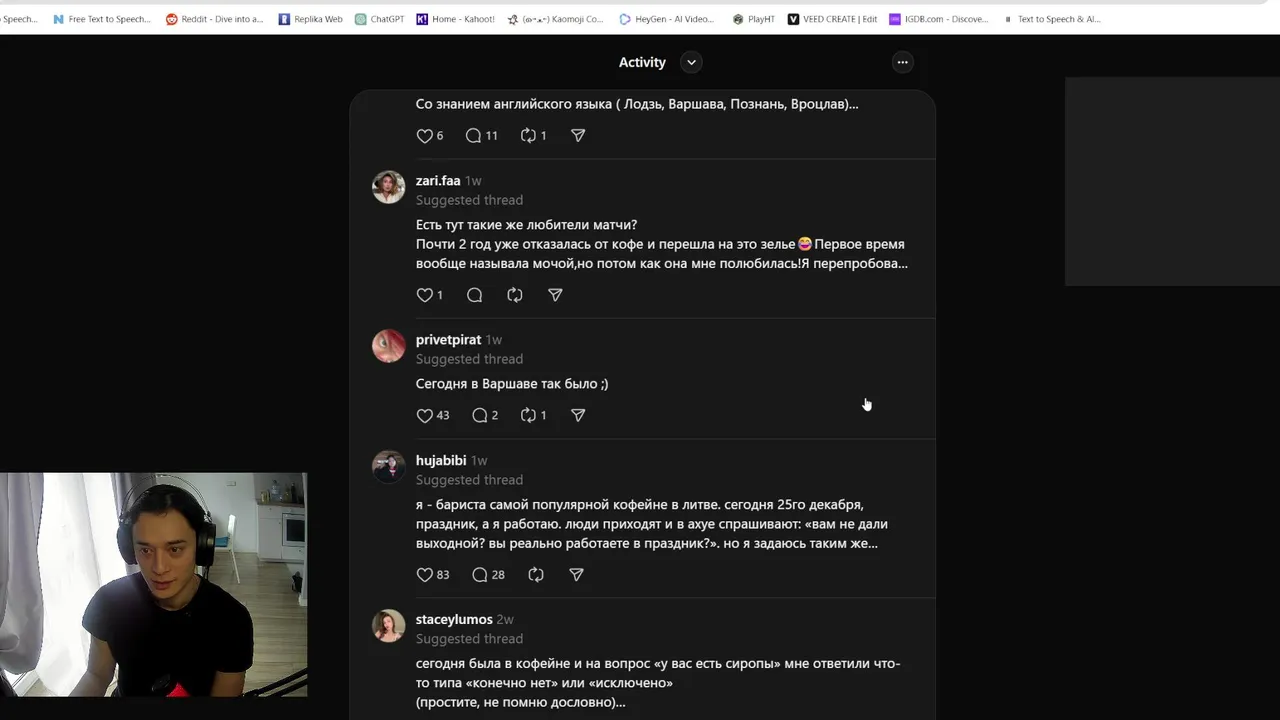This screenshot has width=1280, height=720.
Task: Open the Reddit bookmark in bookmarks bar
Action: [215, 19]
